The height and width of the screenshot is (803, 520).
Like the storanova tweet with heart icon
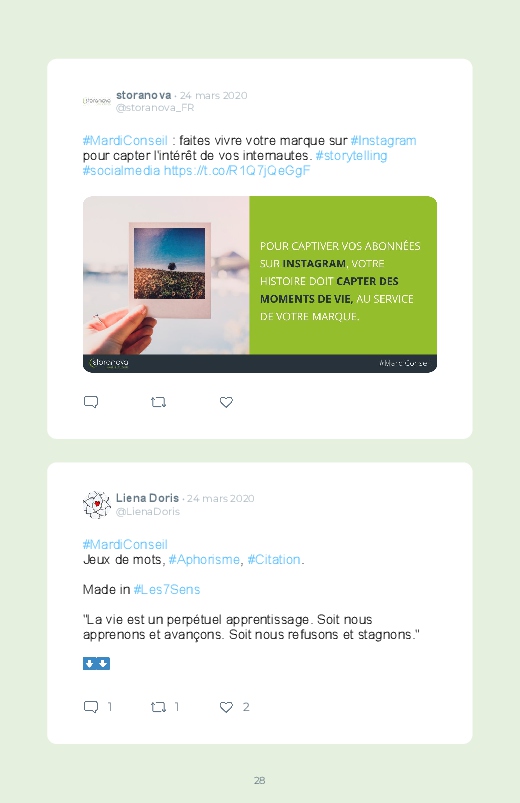tap(226, 403)
